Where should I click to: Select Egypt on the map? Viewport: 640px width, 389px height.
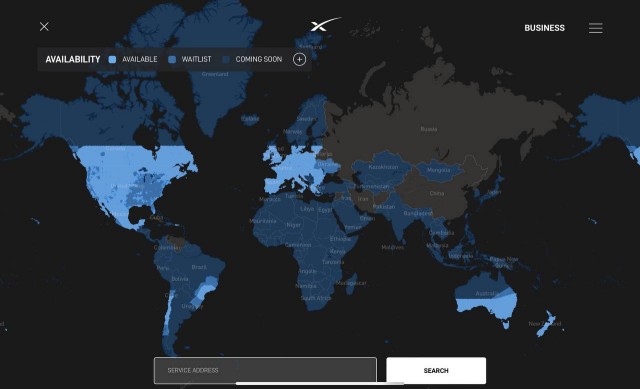tap(325, 210)
